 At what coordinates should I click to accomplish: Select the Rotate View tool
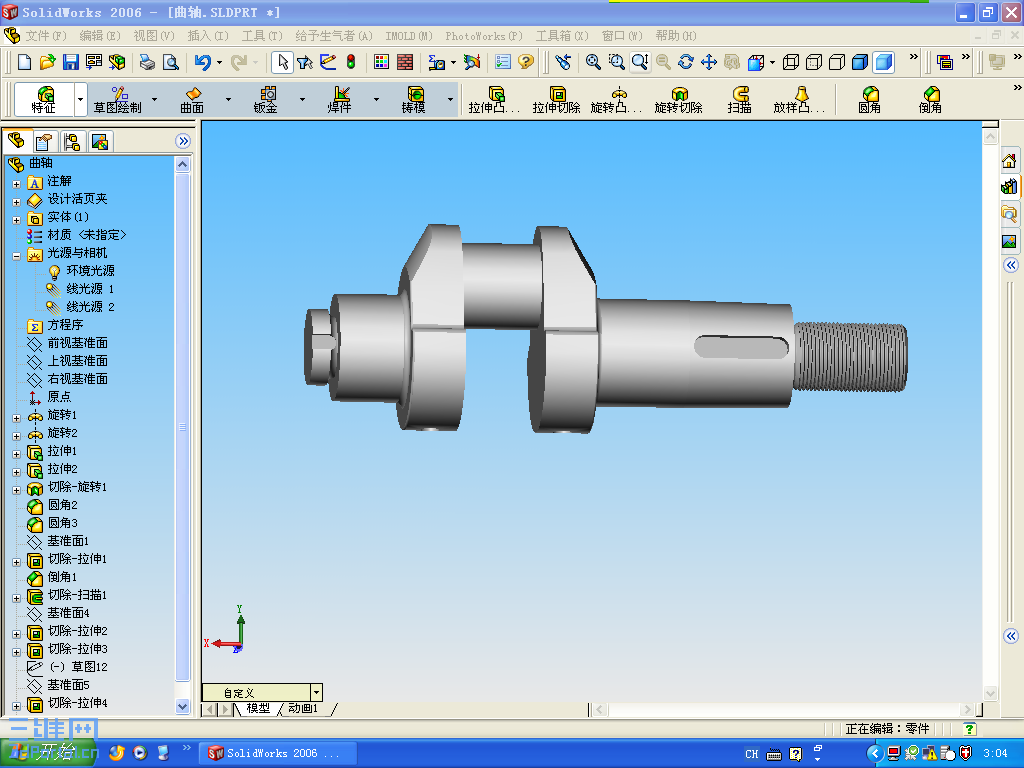pyautogui.click(x=686, y=62)
